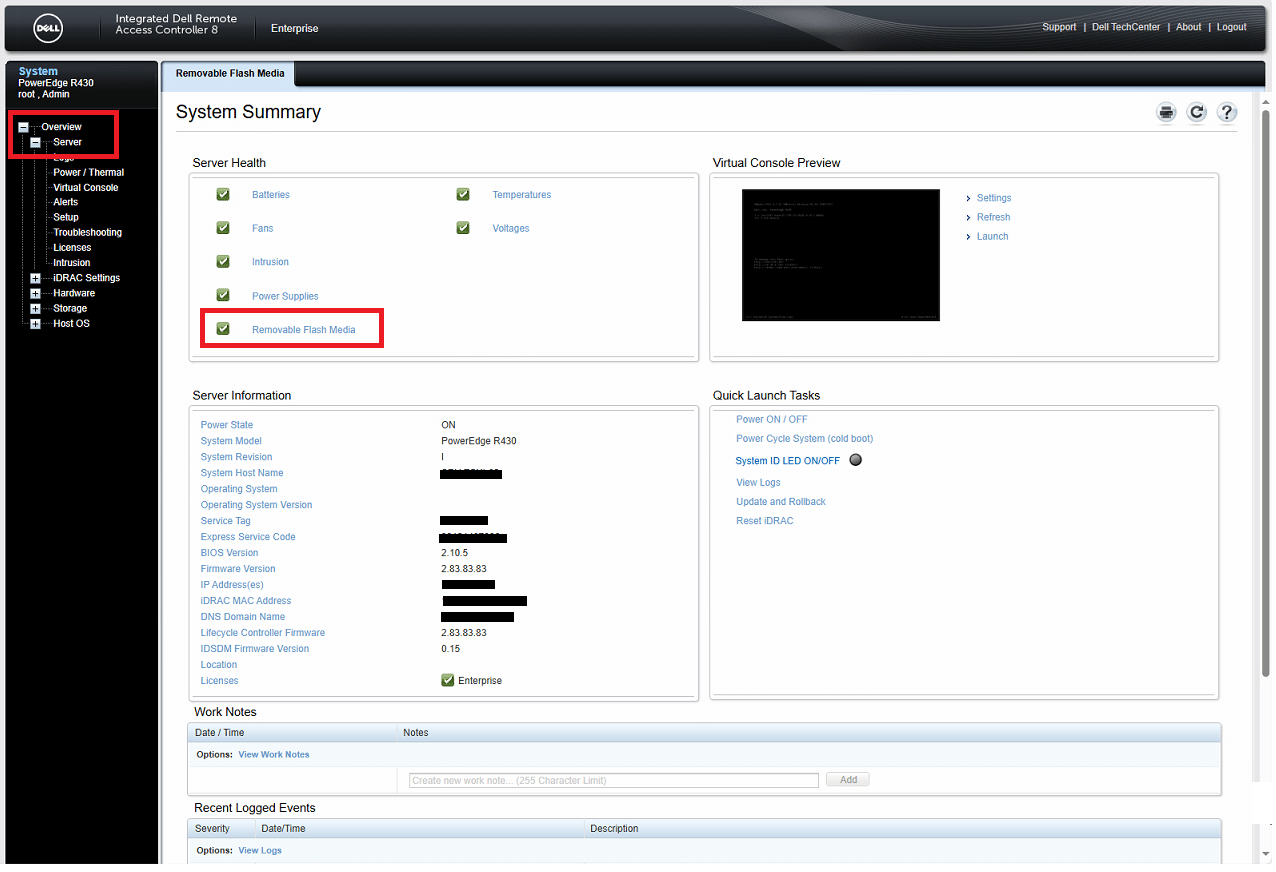Click the Add work note button

(x=847, y=779)
